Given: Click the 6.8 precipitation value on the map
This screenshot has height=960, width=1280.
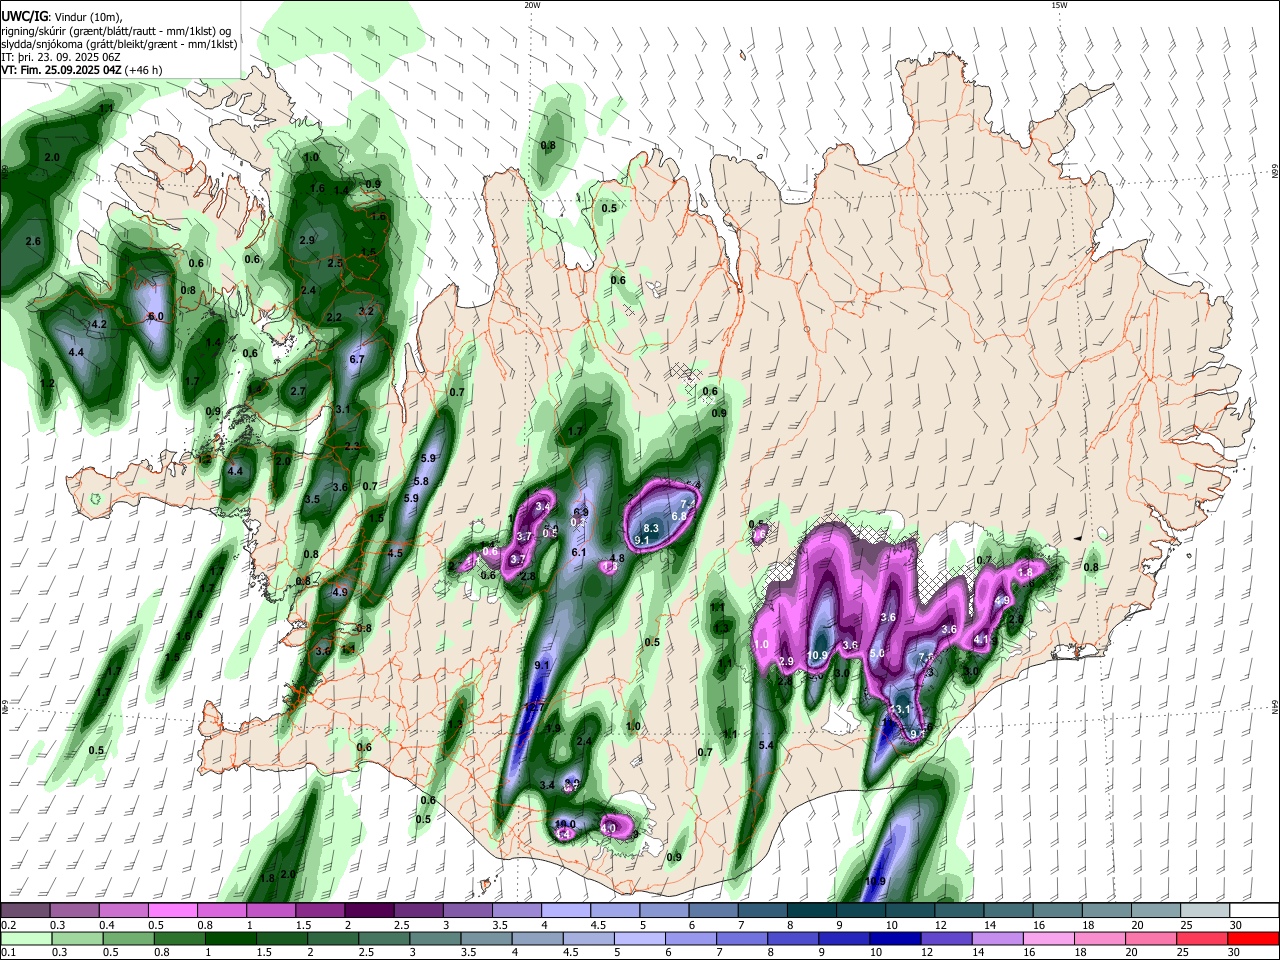Looking at the screenshot, I should pyautogui.click(x=679, y=515).
